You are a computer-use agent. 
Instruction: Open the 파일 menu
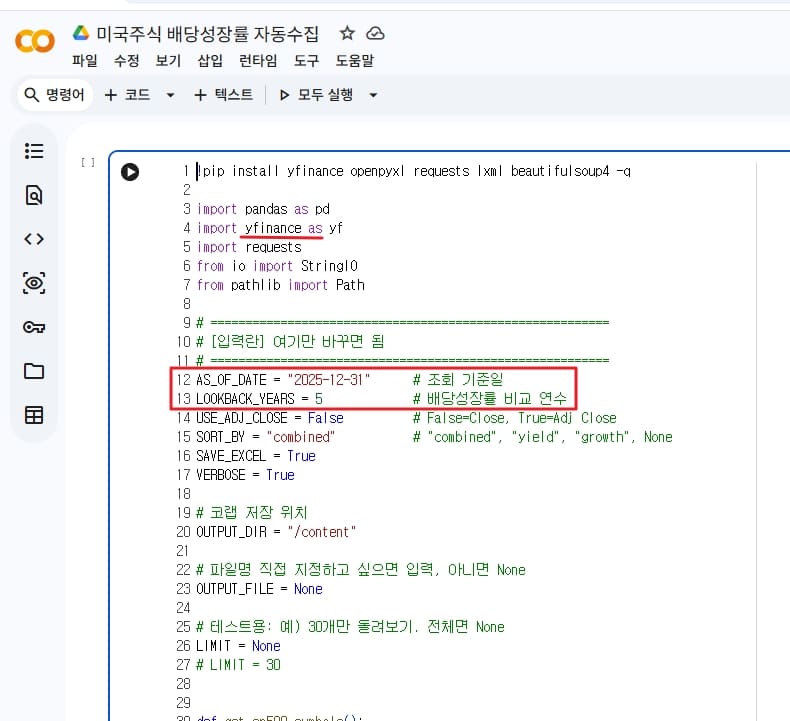pos(85,61)
